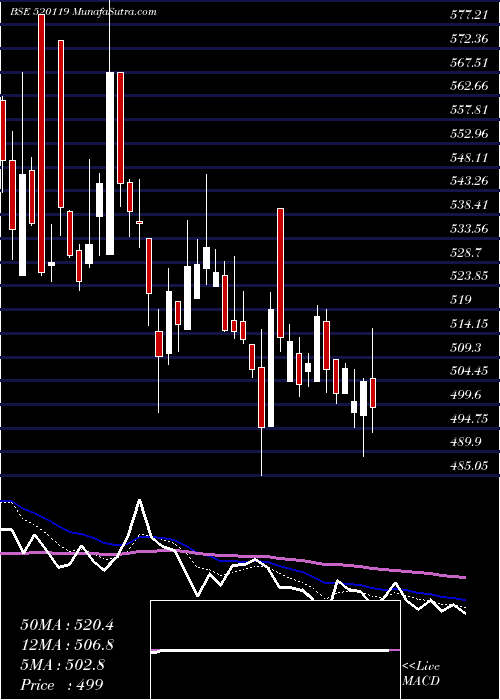The width and height of the screenshot is (500, 700).
Task: Click the 552.96 price axis label
Action: [x=468, y=133]
